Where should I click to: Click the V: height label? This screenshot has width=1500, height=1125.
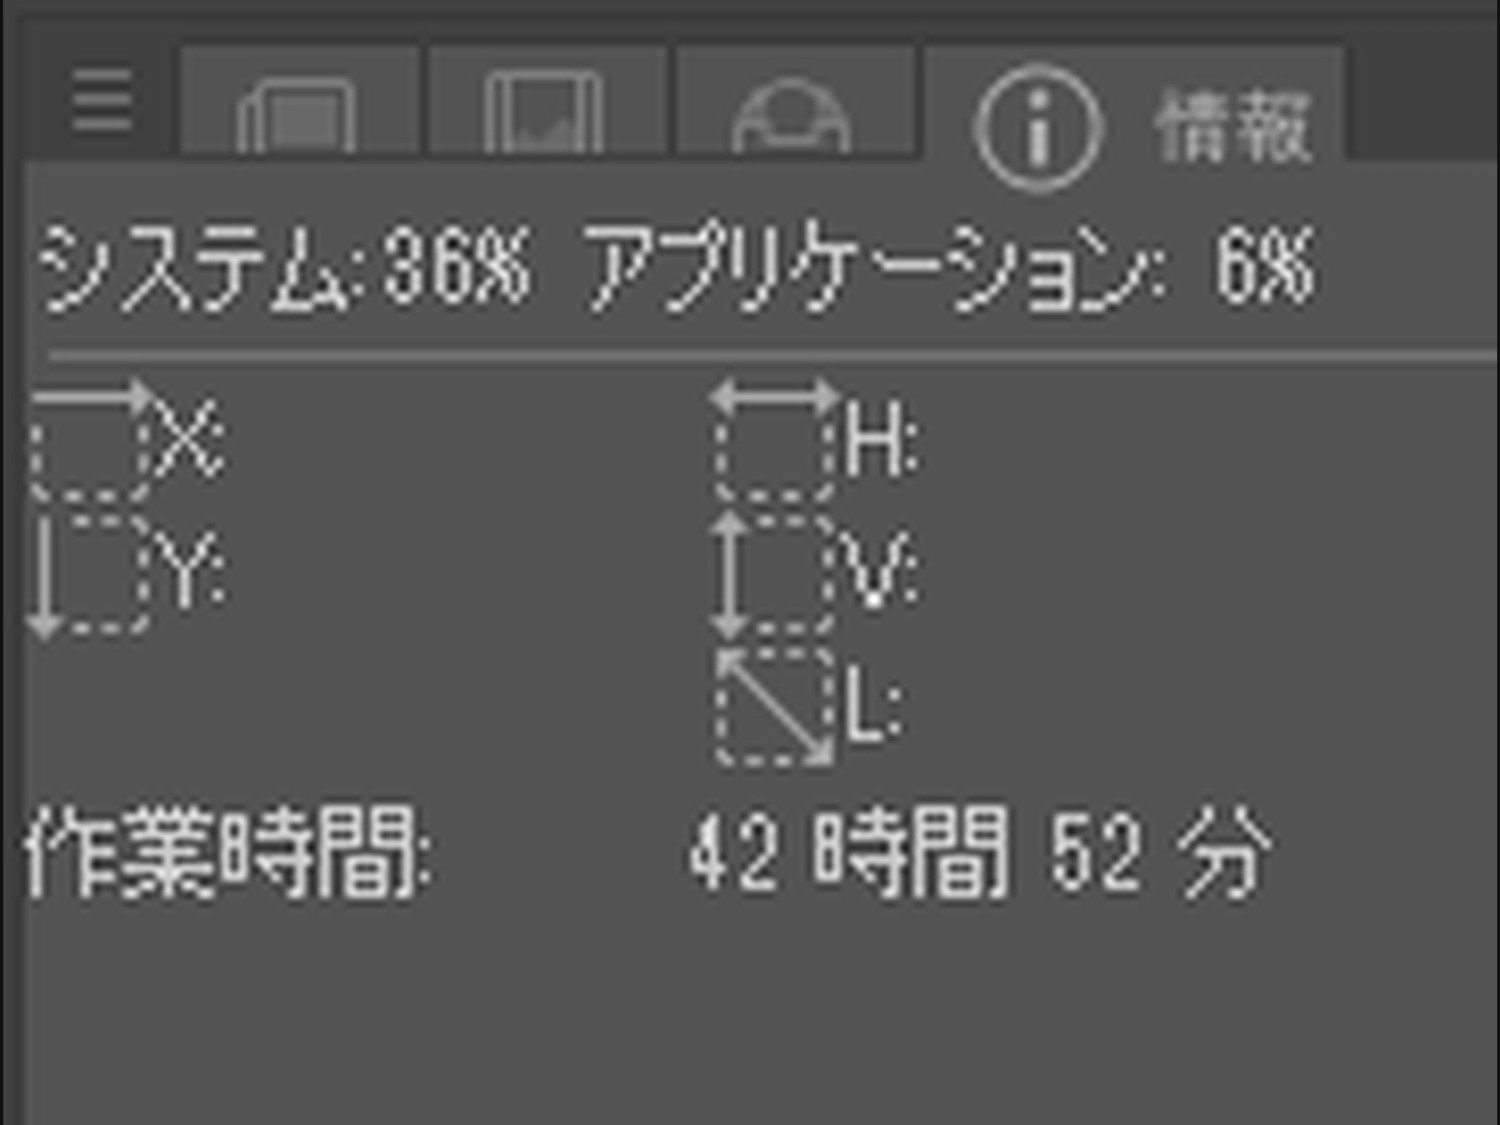878,572
